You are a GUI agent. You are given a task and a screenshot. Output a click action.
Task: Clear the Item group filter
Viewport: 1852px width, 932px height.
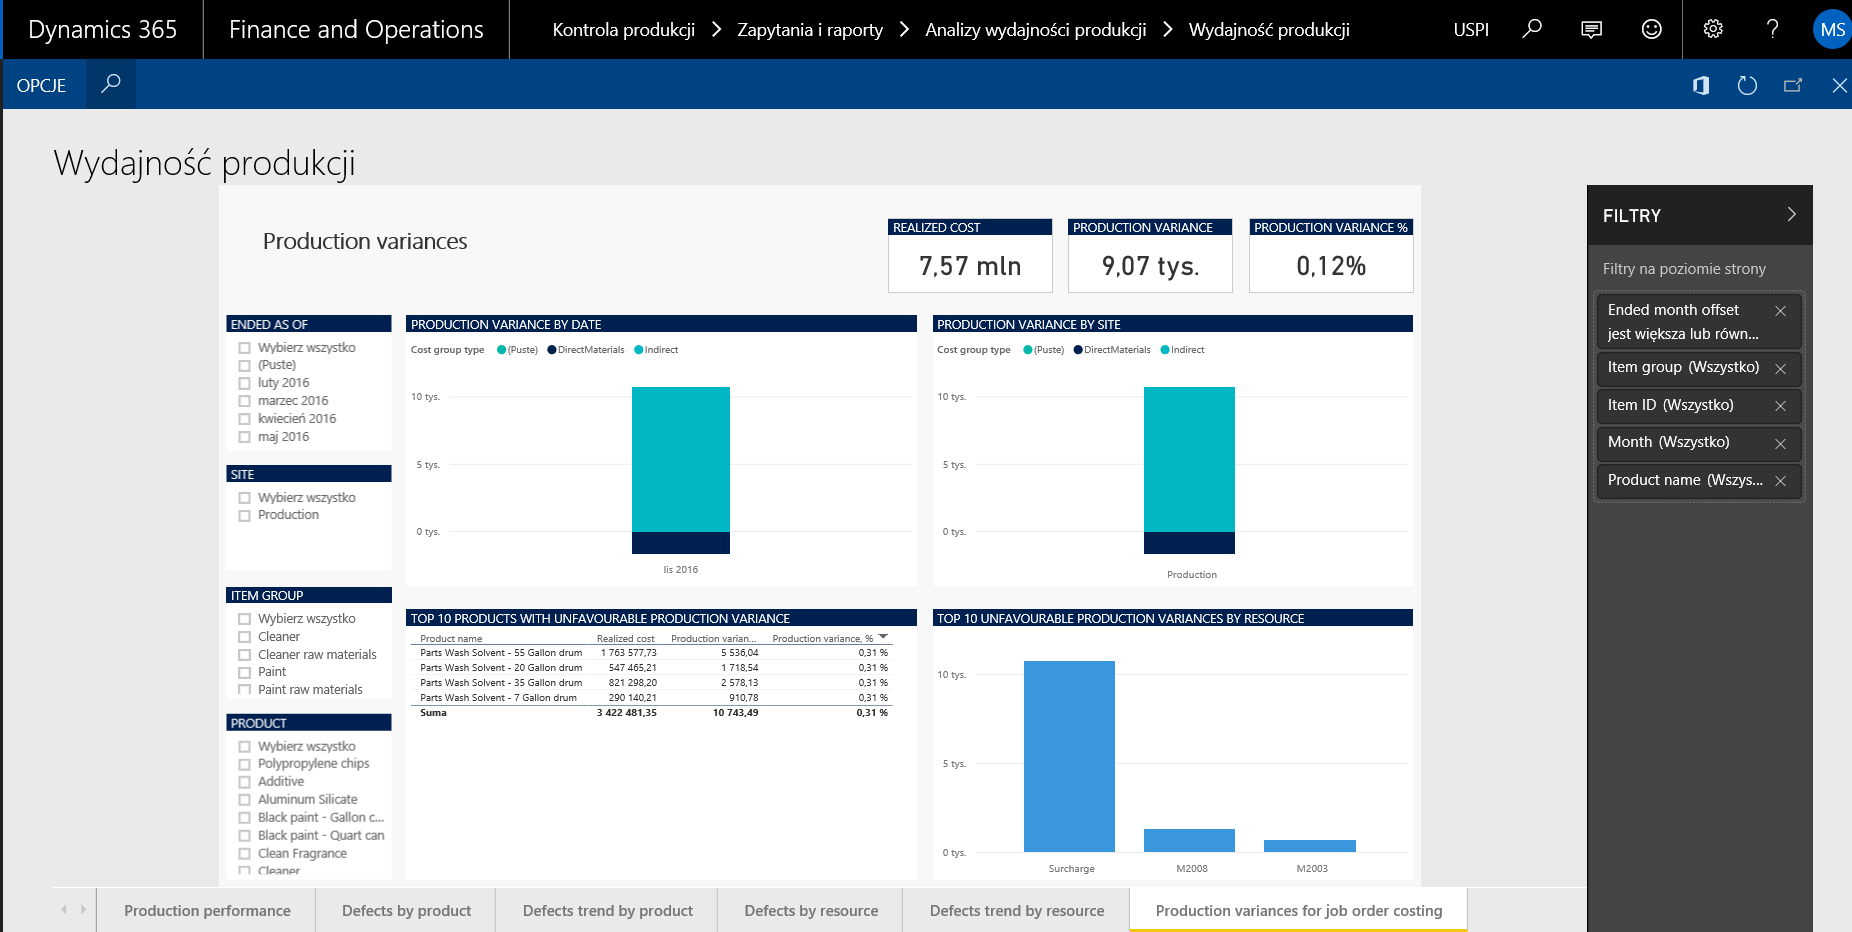click(1780, 369)
